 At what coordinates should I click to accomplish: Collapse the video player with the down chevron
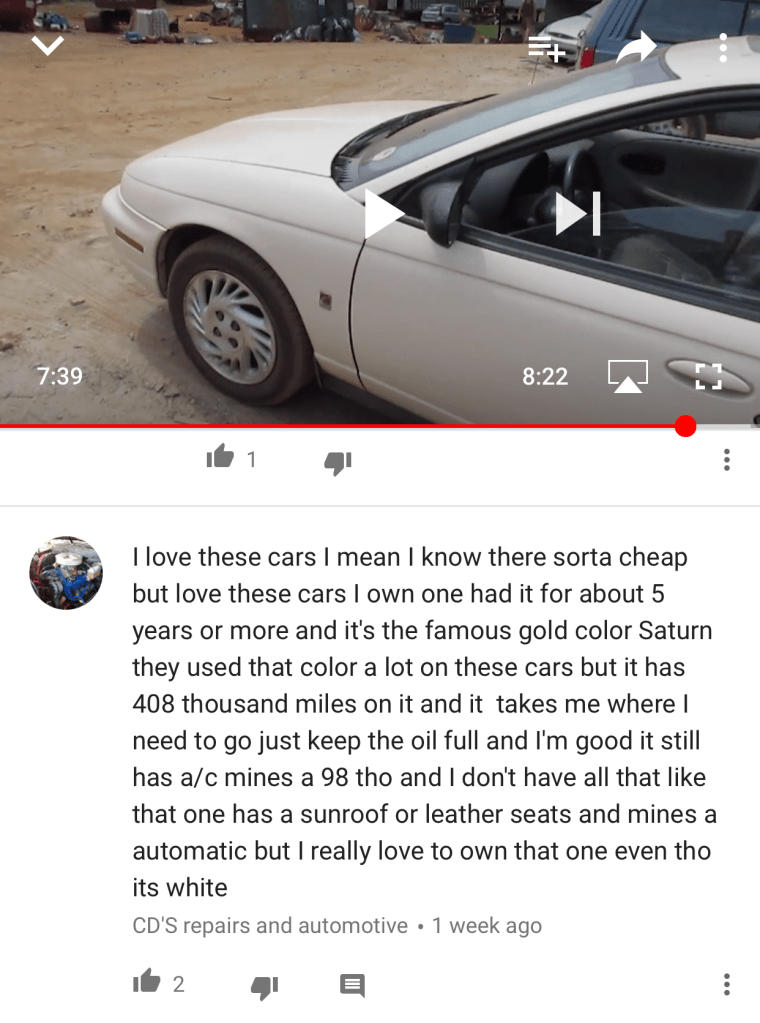tap(48, 46)
